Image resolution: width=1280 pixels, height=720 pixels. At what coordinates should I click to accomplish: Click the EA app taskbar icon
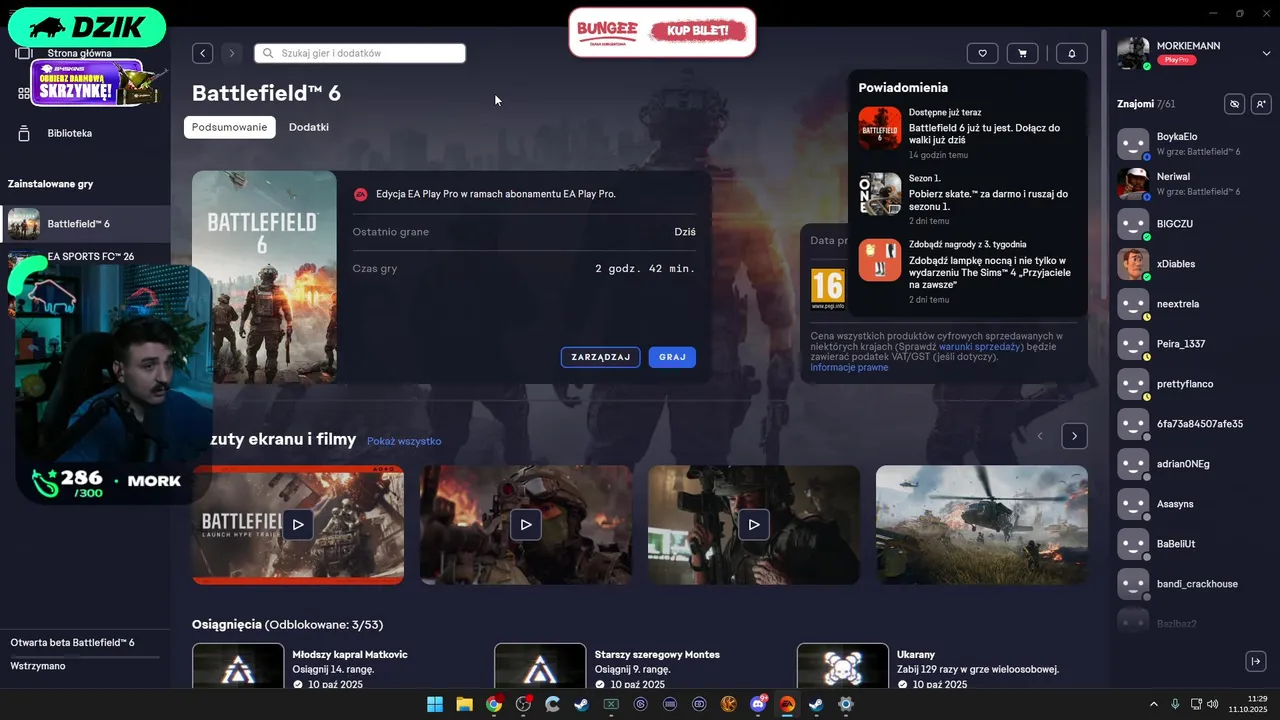(x=787, y=704)
